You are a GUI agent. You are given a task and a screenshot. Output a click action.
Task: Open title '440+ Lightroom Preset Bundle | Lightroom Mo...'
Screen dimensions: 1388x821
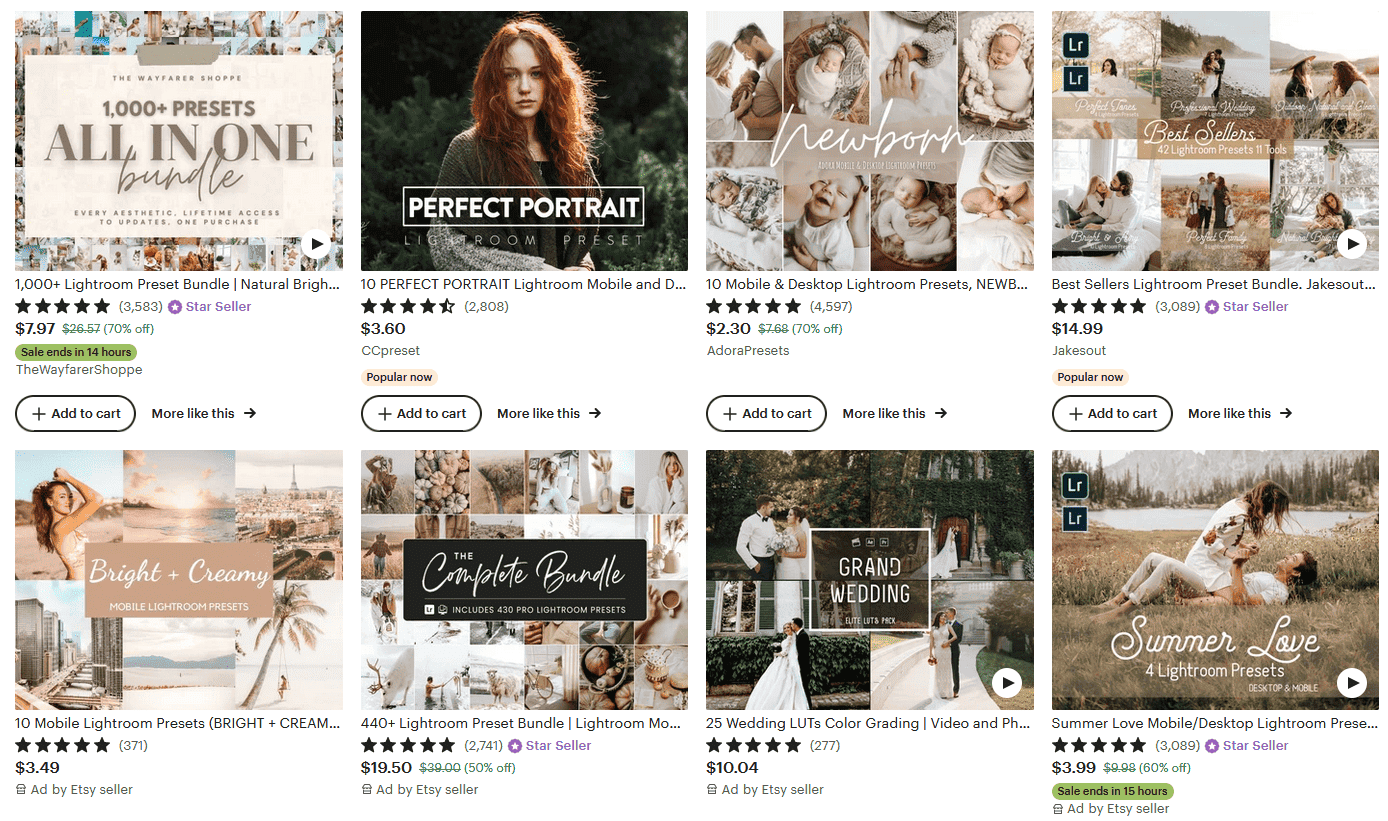(523, 723)
